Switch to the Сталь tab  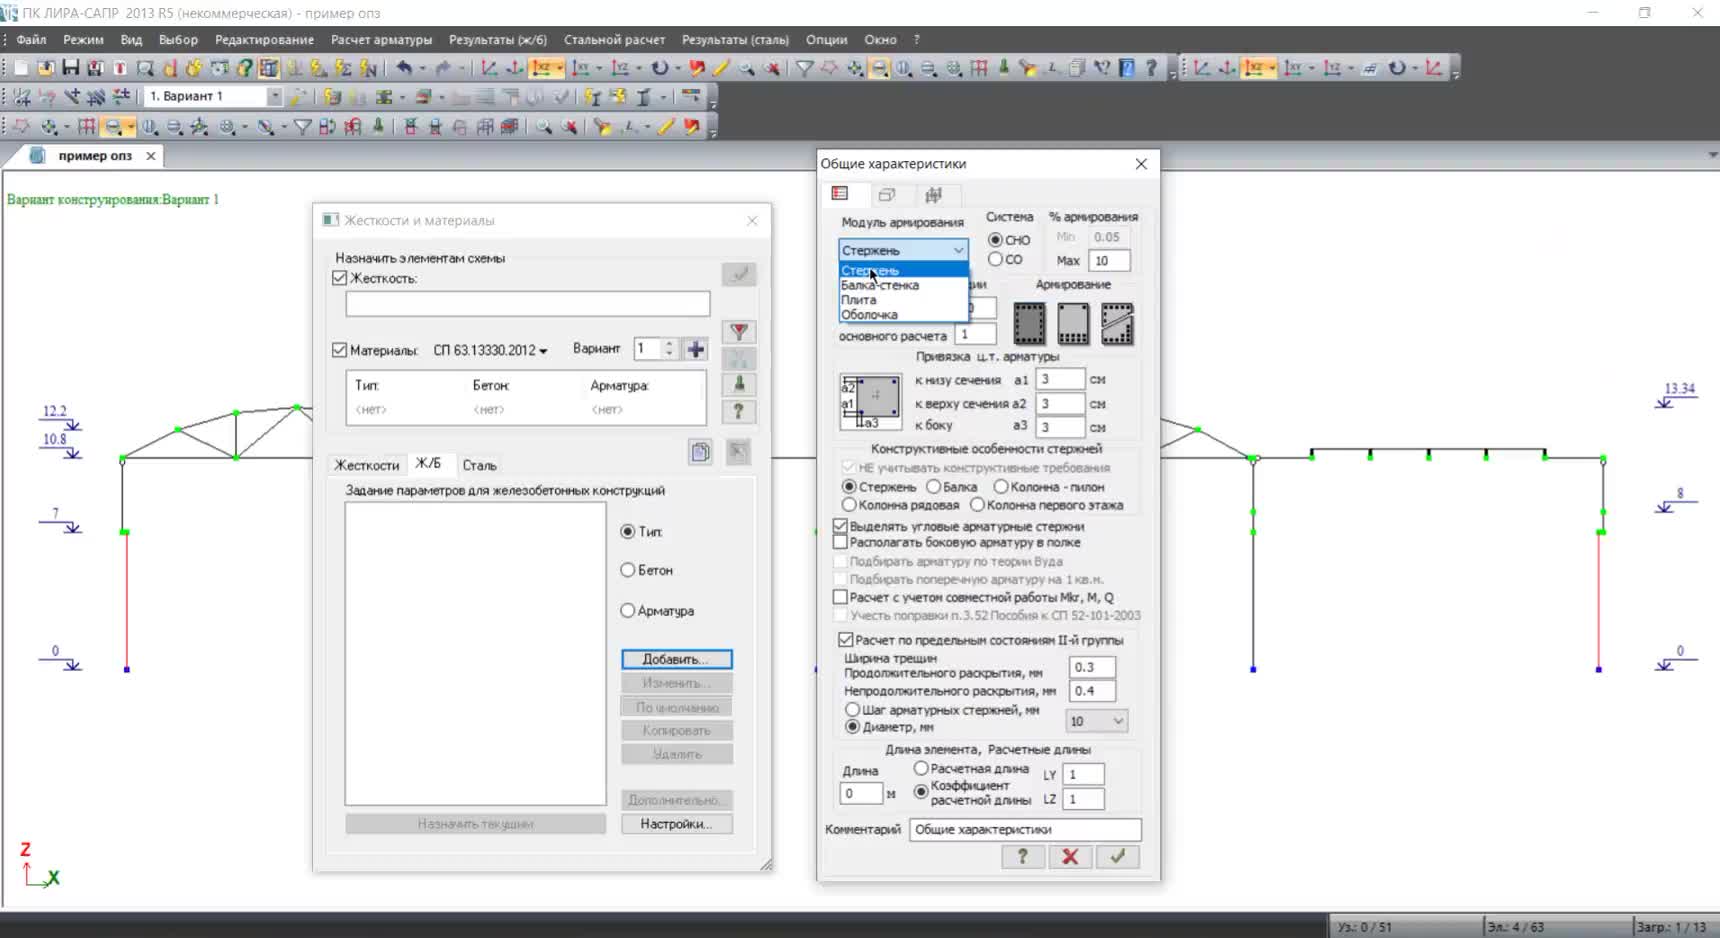pyautogui.click(x=479, y=465)
